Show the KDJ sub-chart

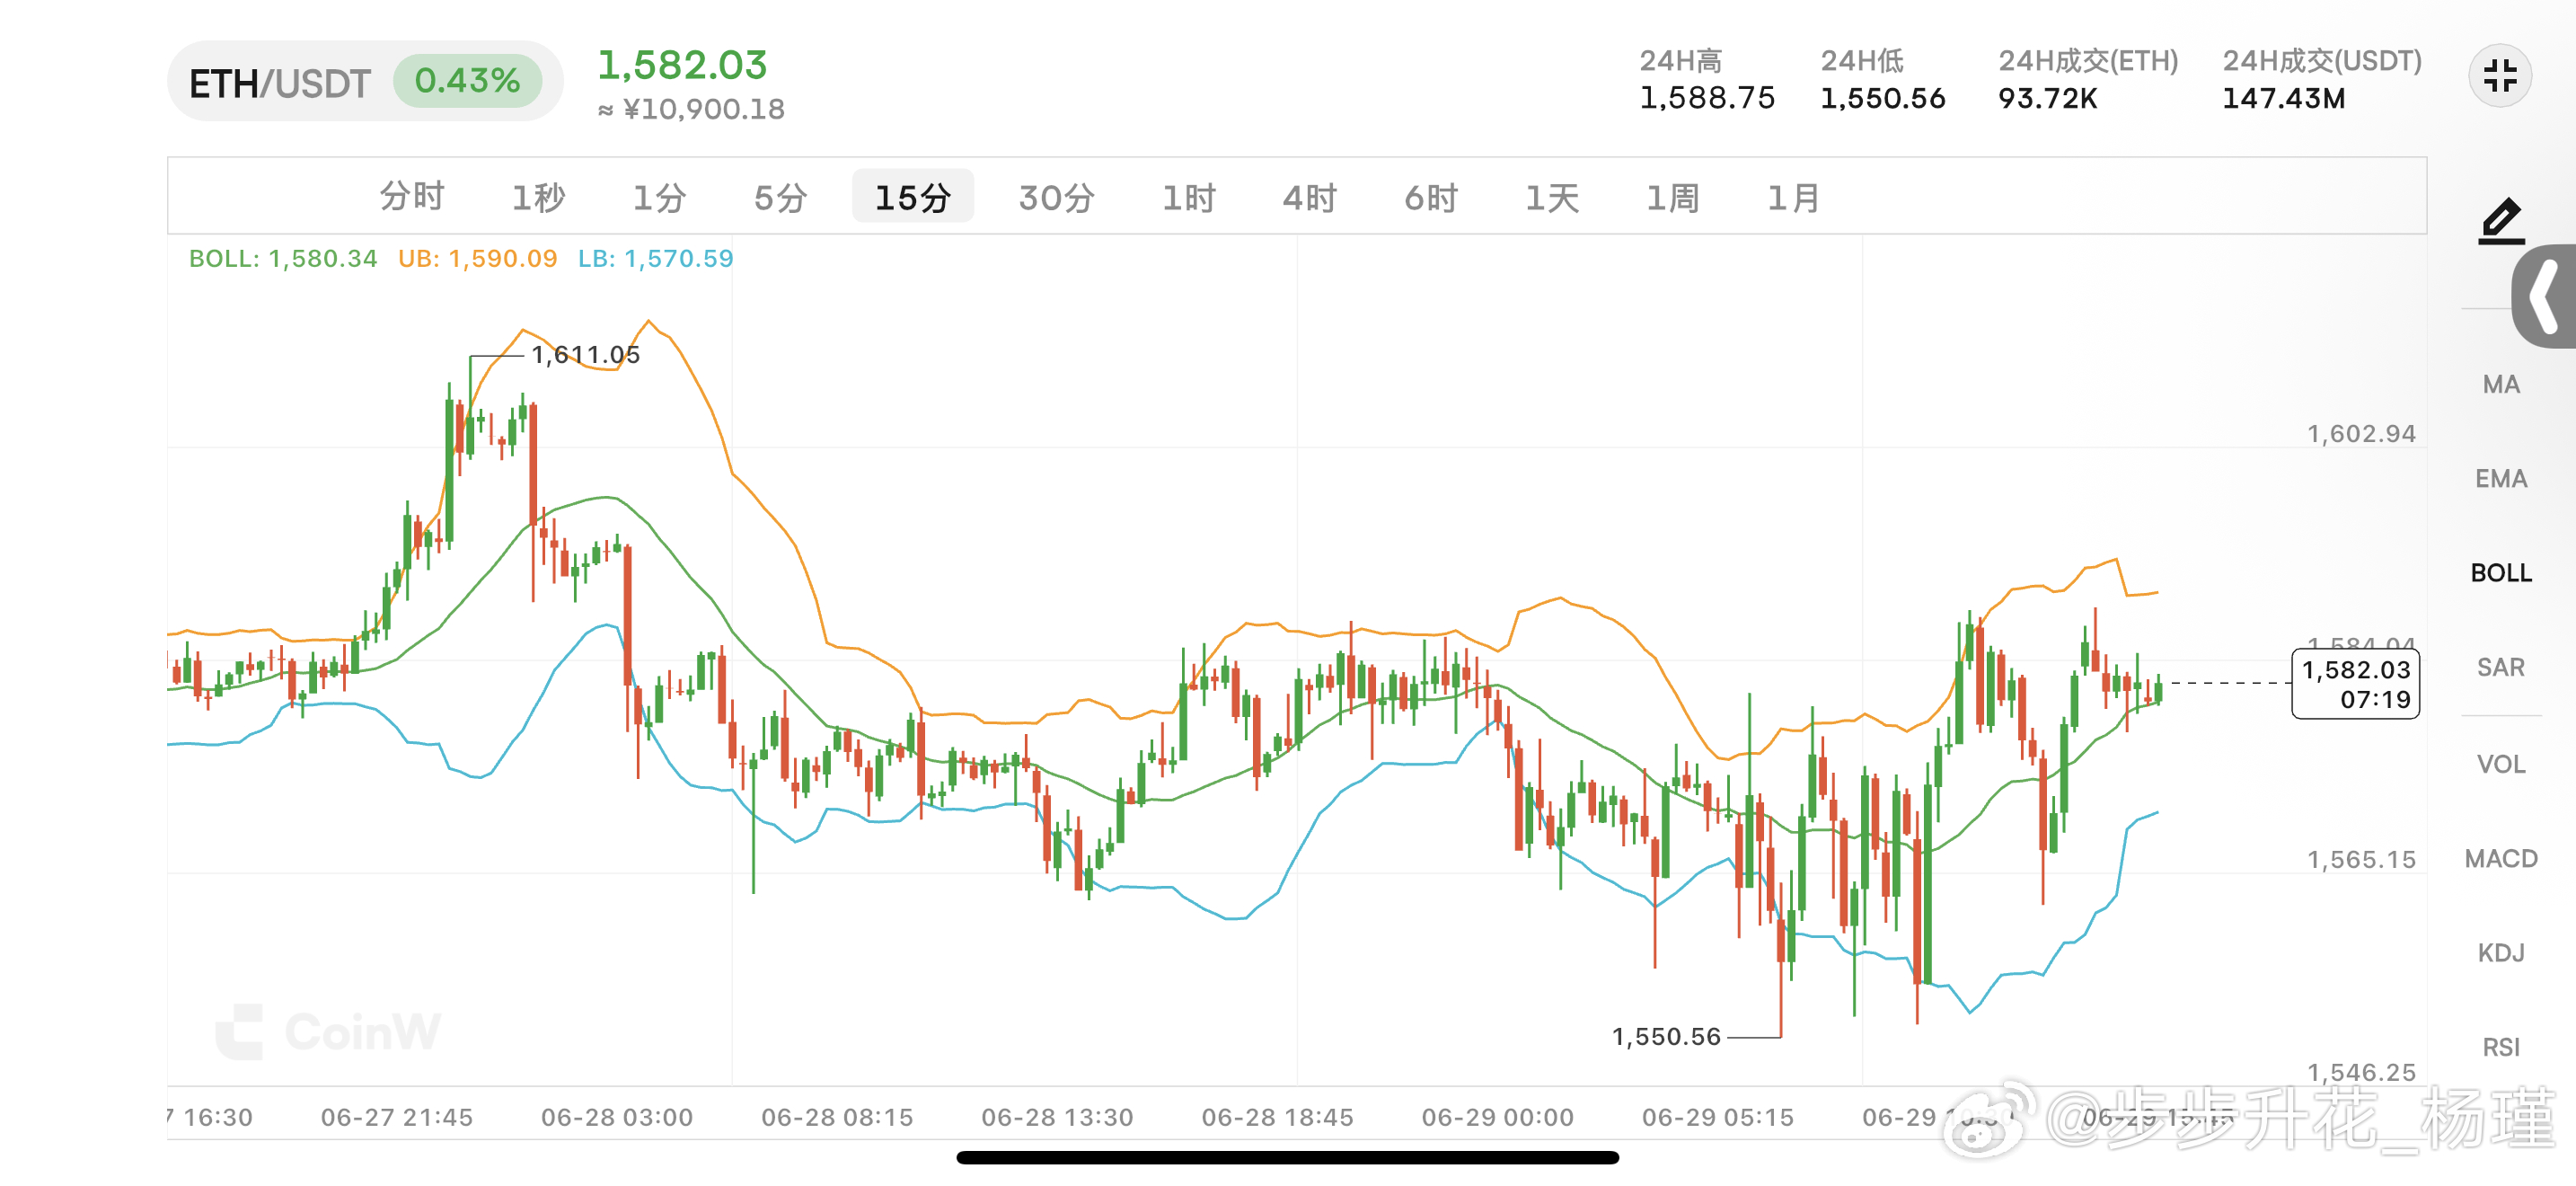pyautogui.click(x=2500, y=952)
